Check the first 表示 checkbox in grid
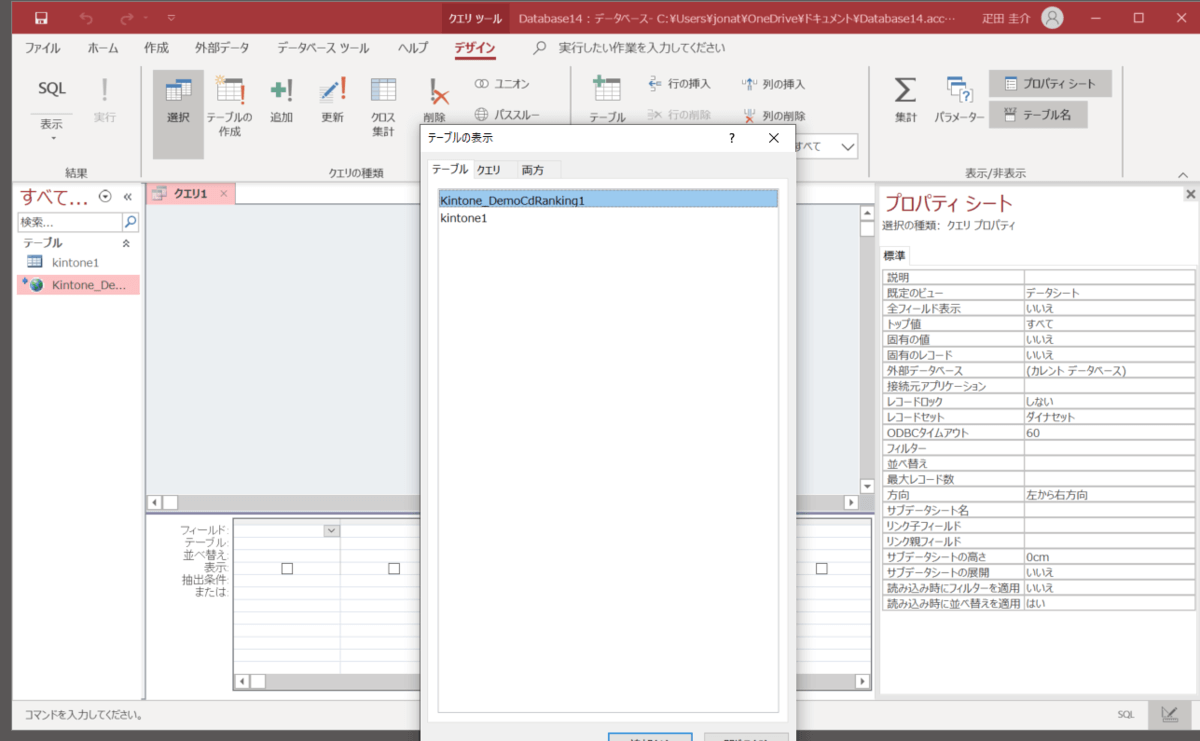The image size is (1200, 741). coord(287,568)
